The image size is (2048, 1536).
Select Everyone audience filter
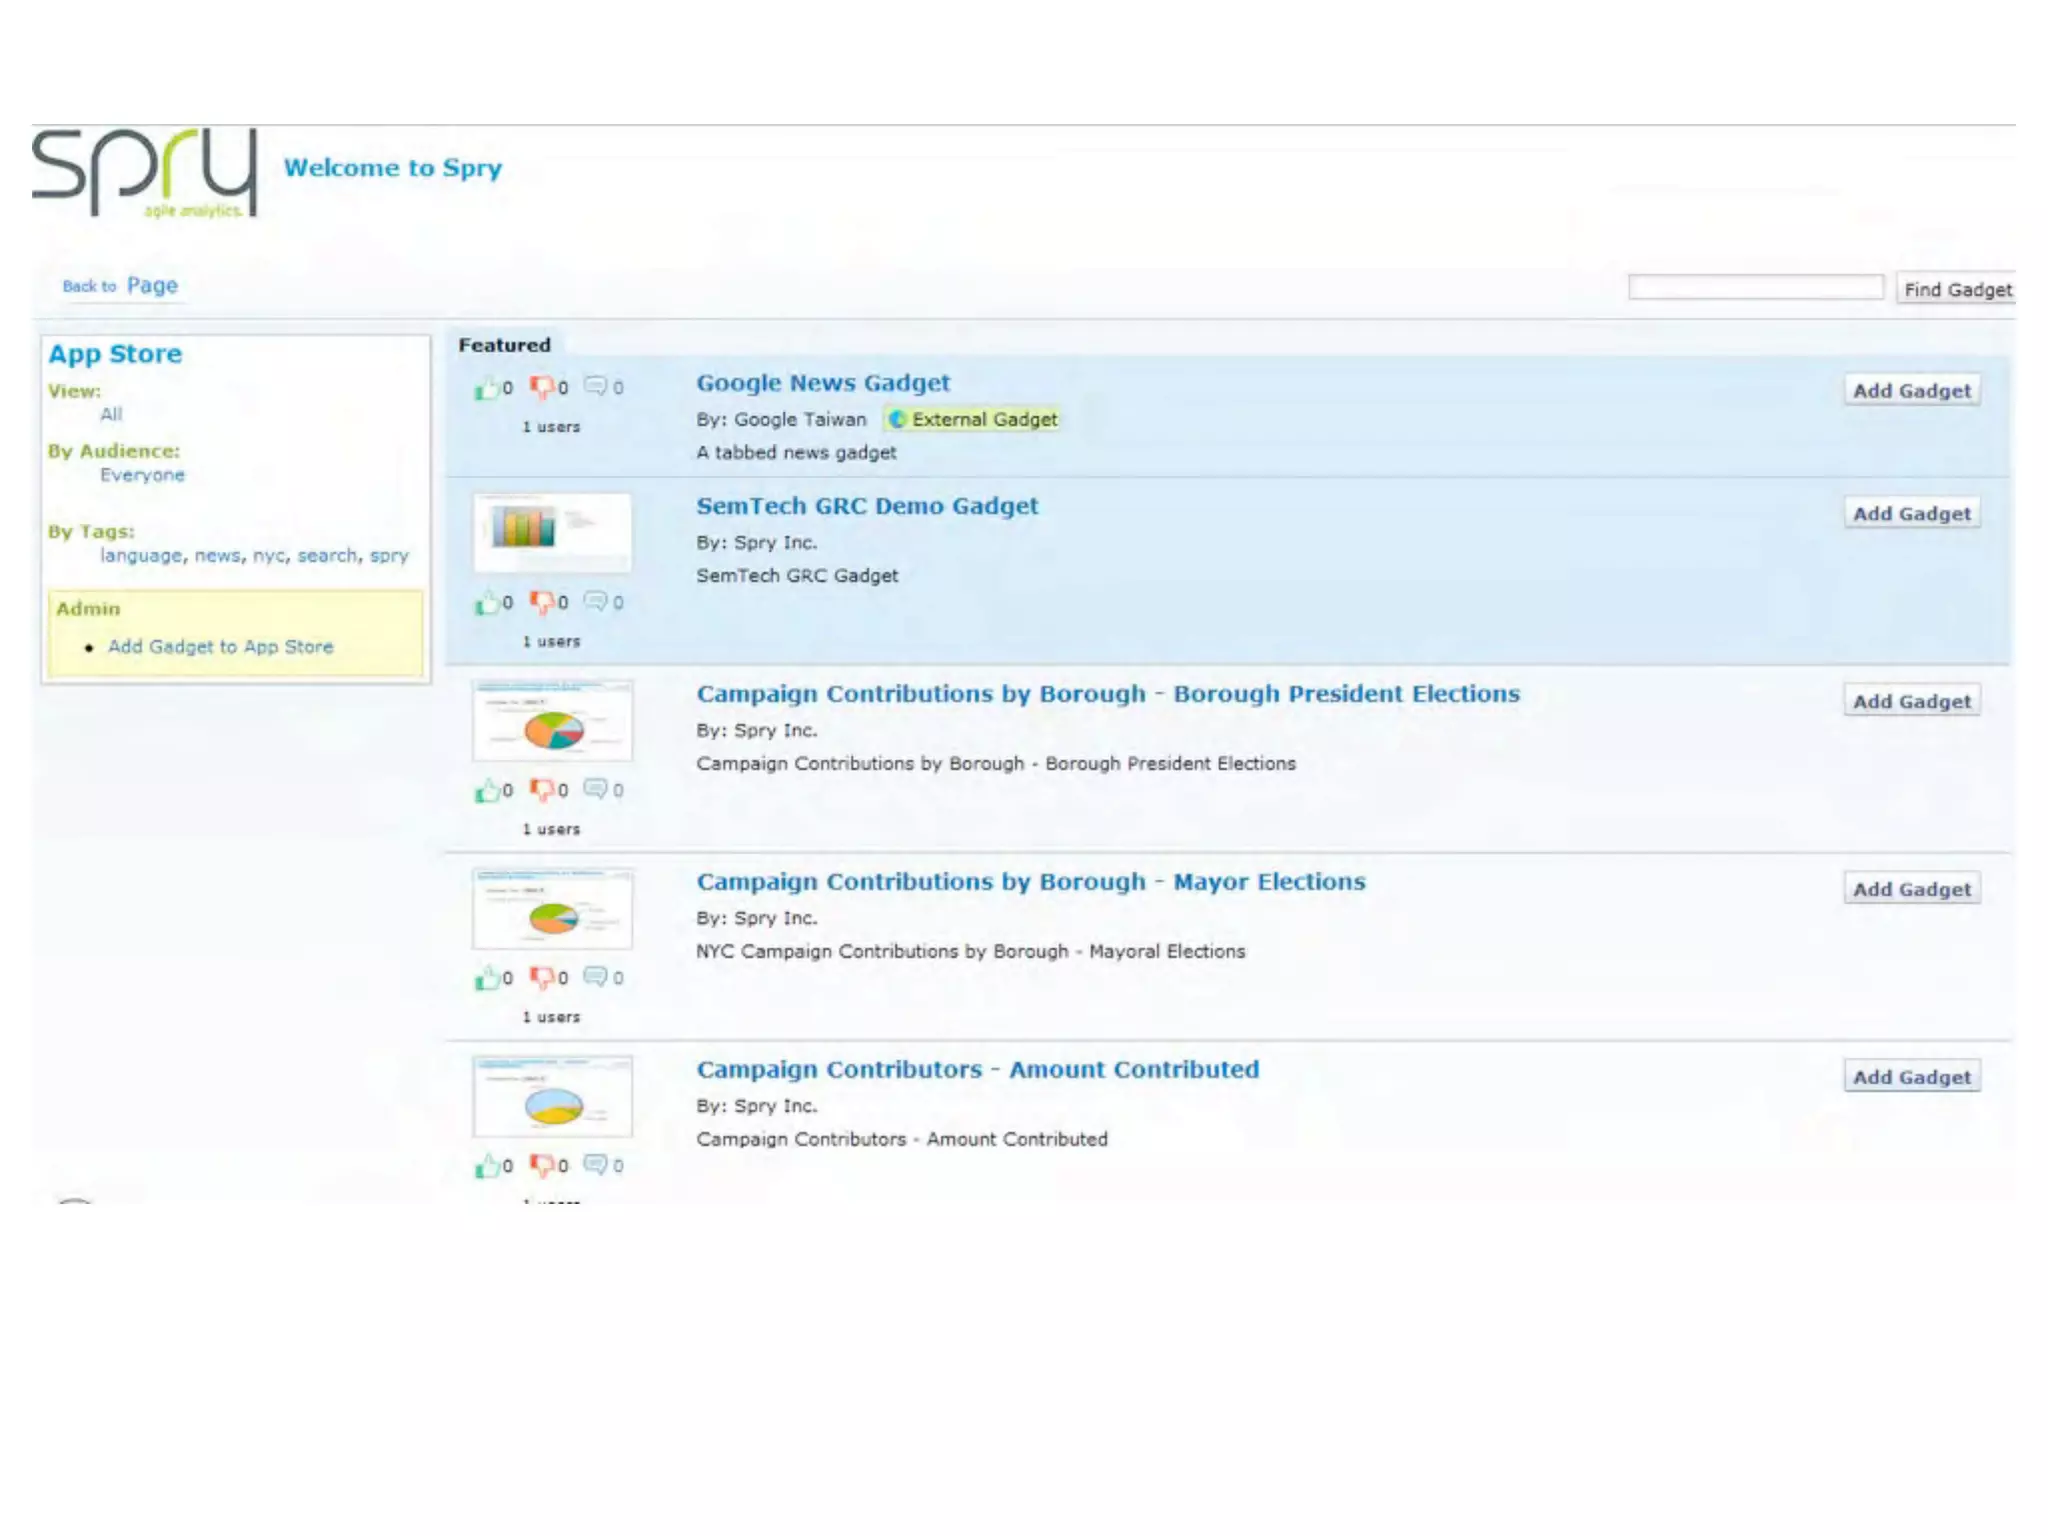[142, 475]
